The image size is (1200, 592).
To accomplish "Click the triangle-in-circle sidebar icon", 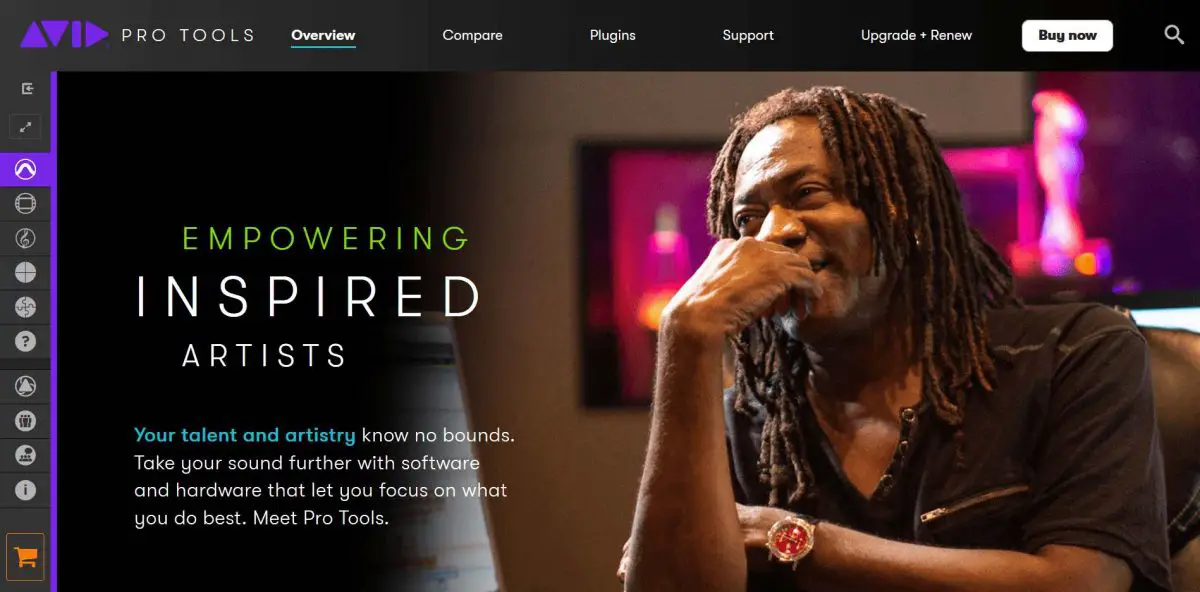I will tap(26, 386).
